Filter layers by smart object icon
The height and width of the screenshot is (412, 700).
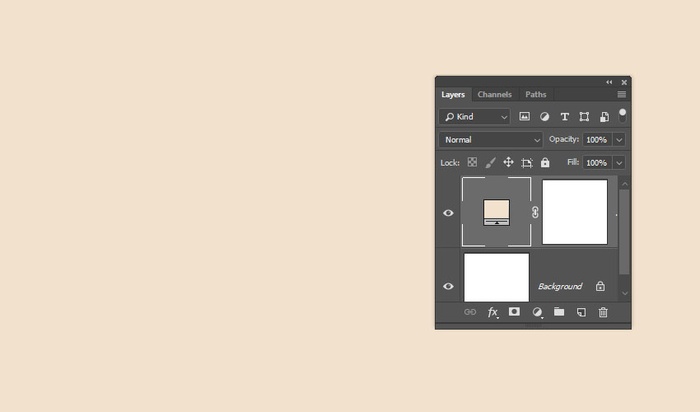pyautogui.click(x=604, y=117)
